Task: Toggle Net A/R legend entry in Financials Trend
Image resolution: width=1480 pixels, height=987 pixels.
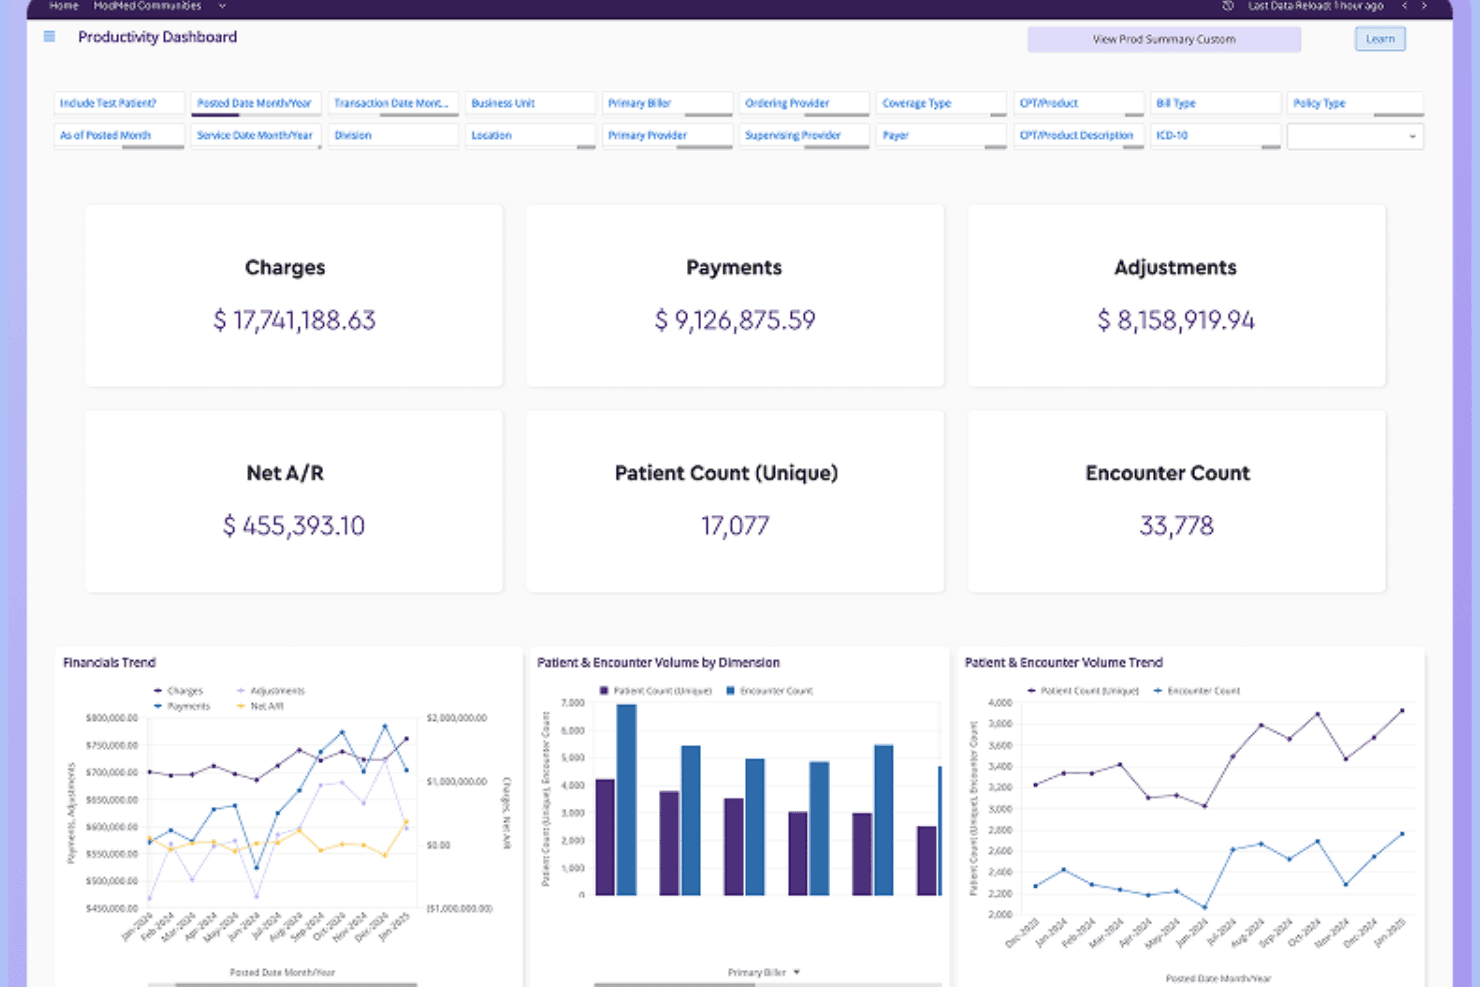Action: pos(260,706)
